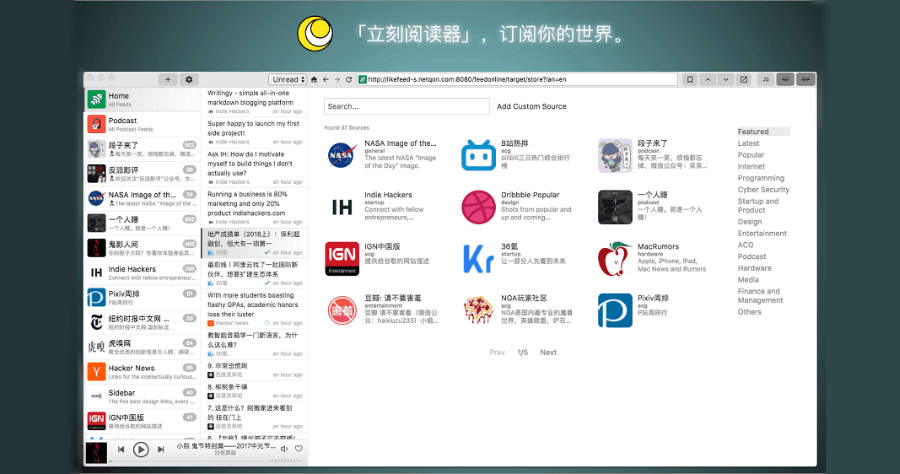
Task: Open 豆瓣 请不要害羞 source icon
Action: point(342,310)
